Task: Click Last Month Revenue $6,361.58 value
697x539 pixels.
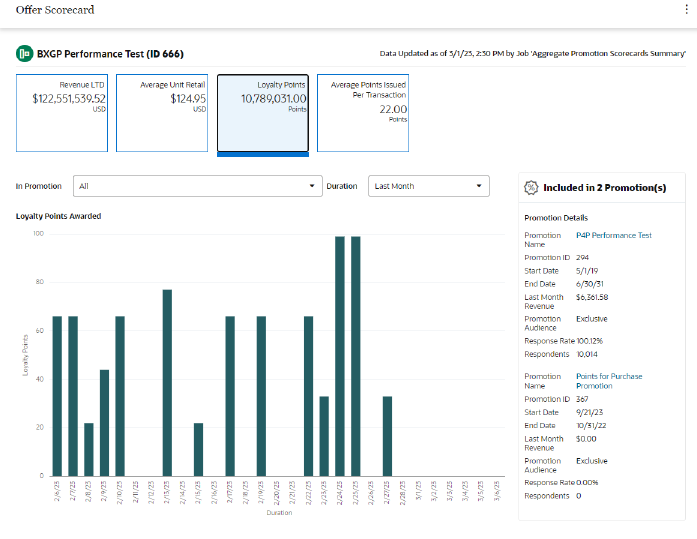Action: click(x=592, y=297)
